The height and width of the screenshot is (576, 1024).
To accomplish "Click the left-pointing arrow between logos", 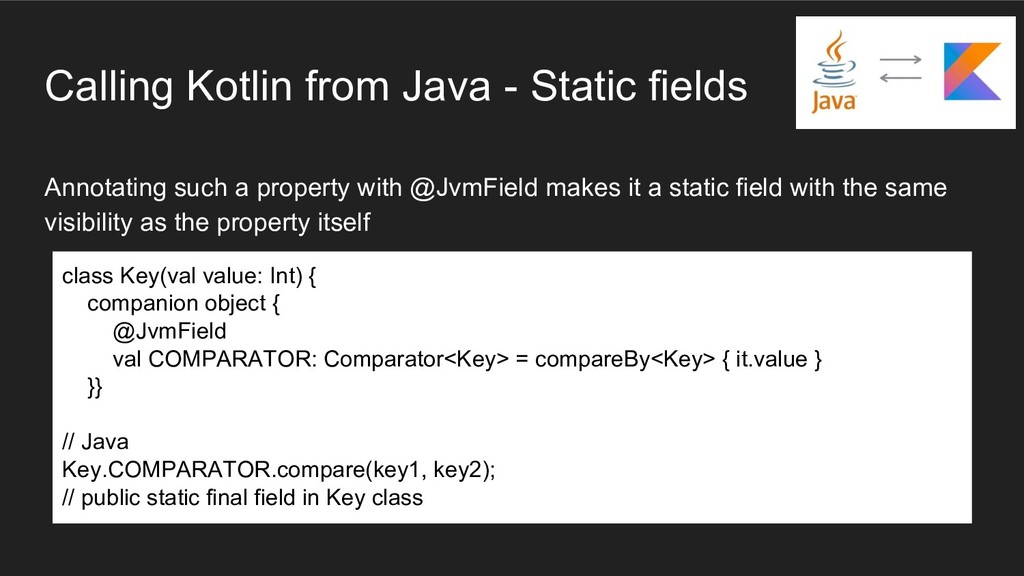I will pyautogui.click(x=900, y=83).
